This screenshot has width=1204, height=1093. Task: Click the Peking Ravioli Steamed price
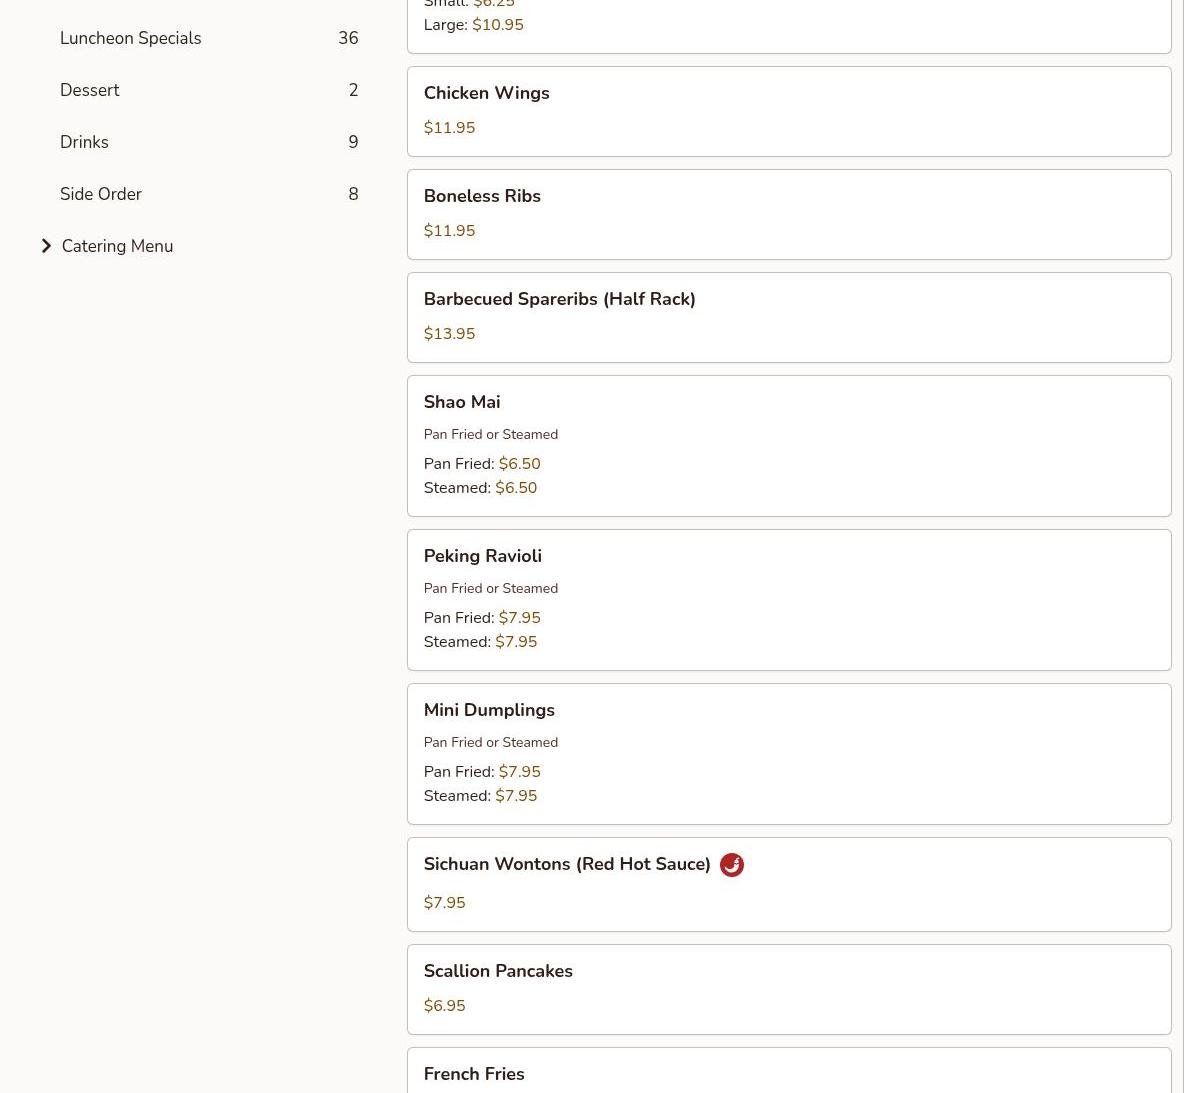[515, 642]
